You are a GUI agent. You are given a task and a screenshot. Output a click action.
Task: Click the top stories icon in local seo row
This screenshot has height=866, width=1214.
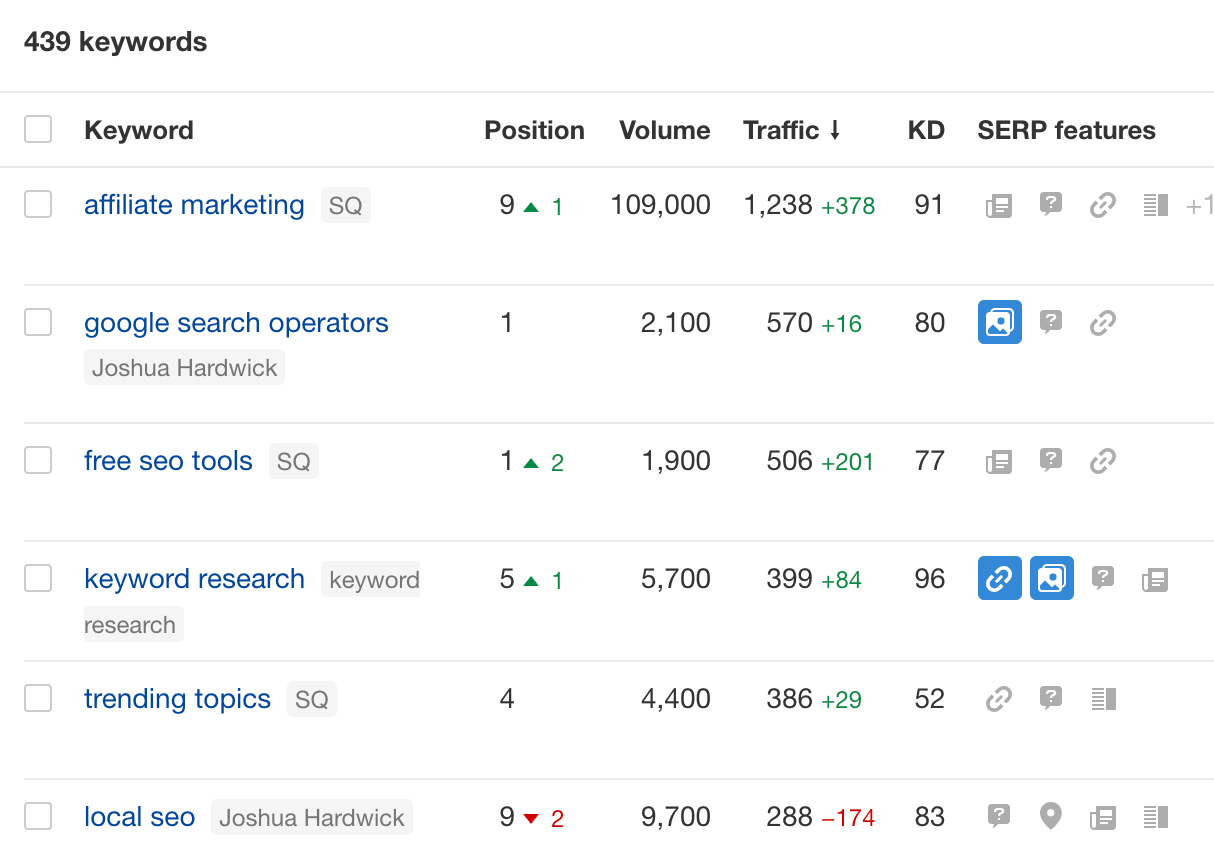(1103, 817)
